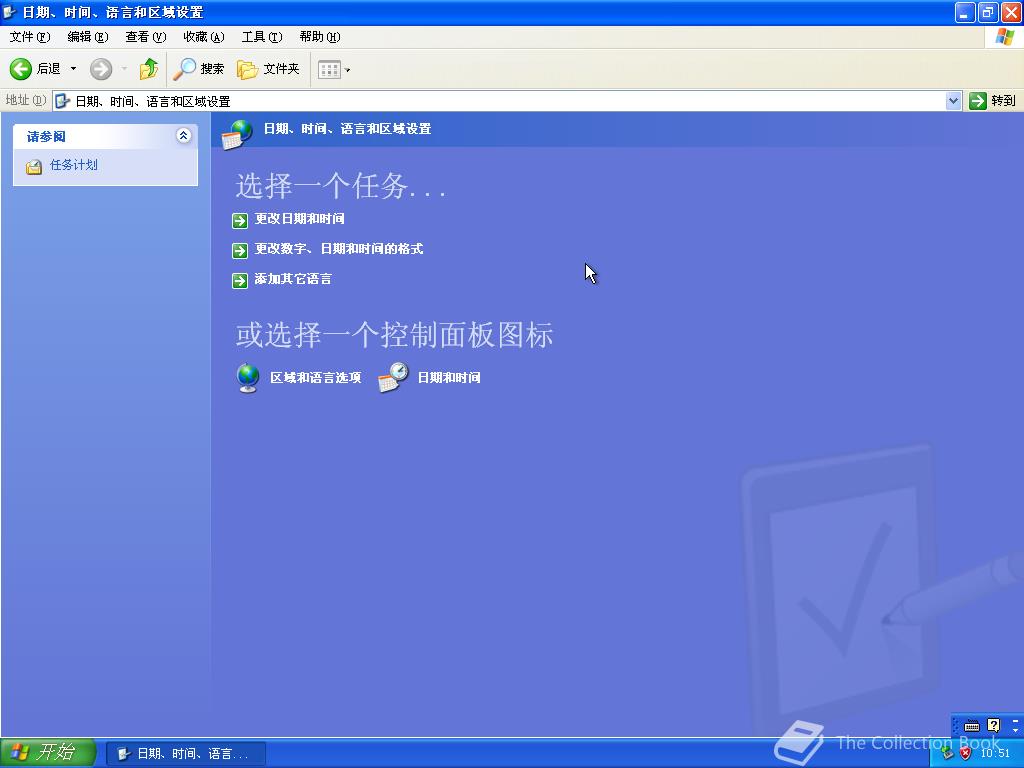
Task: Select the 更改日期和时间 task
Action: pyautogui.click(x=300, y=219)
